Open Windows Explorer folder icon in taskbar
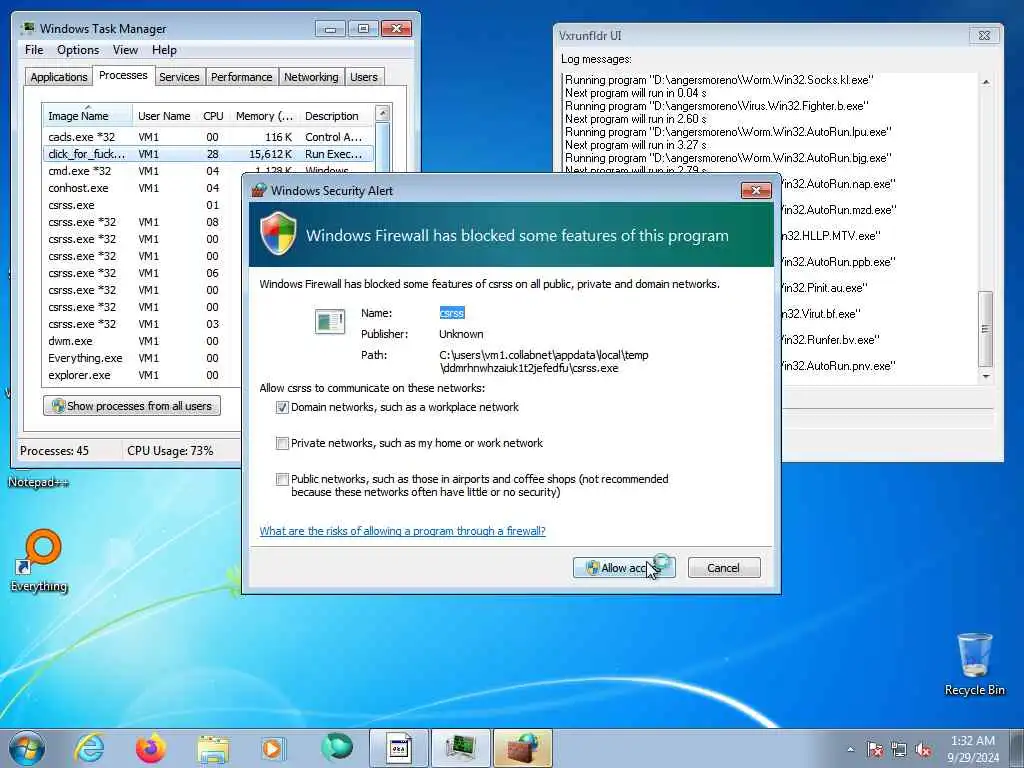Screen dimensions: 1024x768 (213, 748)
